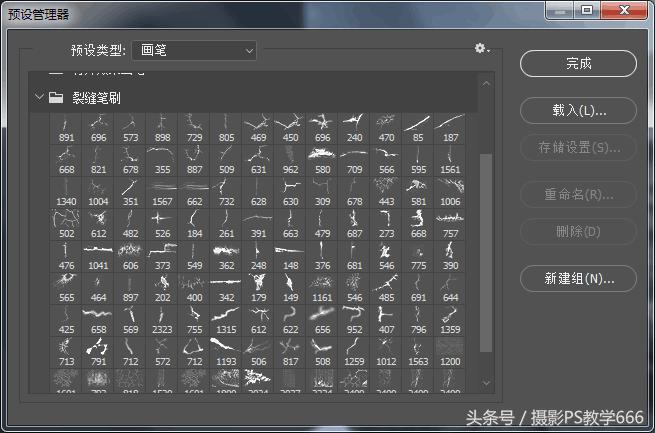
Task: Select the 裂缝笔刷 group name
Action: [x=96, y=98]
